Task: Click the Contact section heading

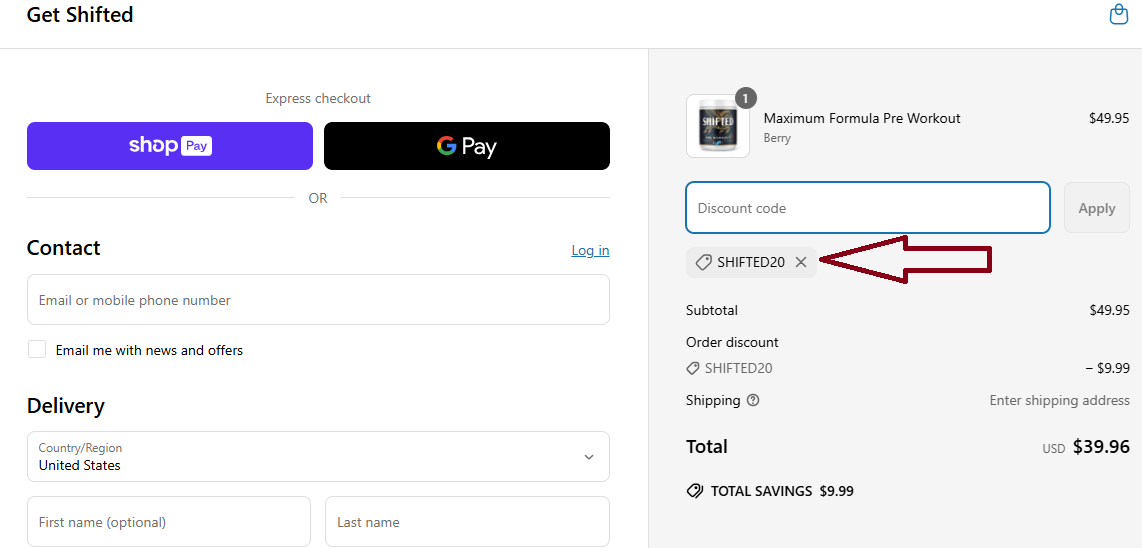Action: pos(63,248)
